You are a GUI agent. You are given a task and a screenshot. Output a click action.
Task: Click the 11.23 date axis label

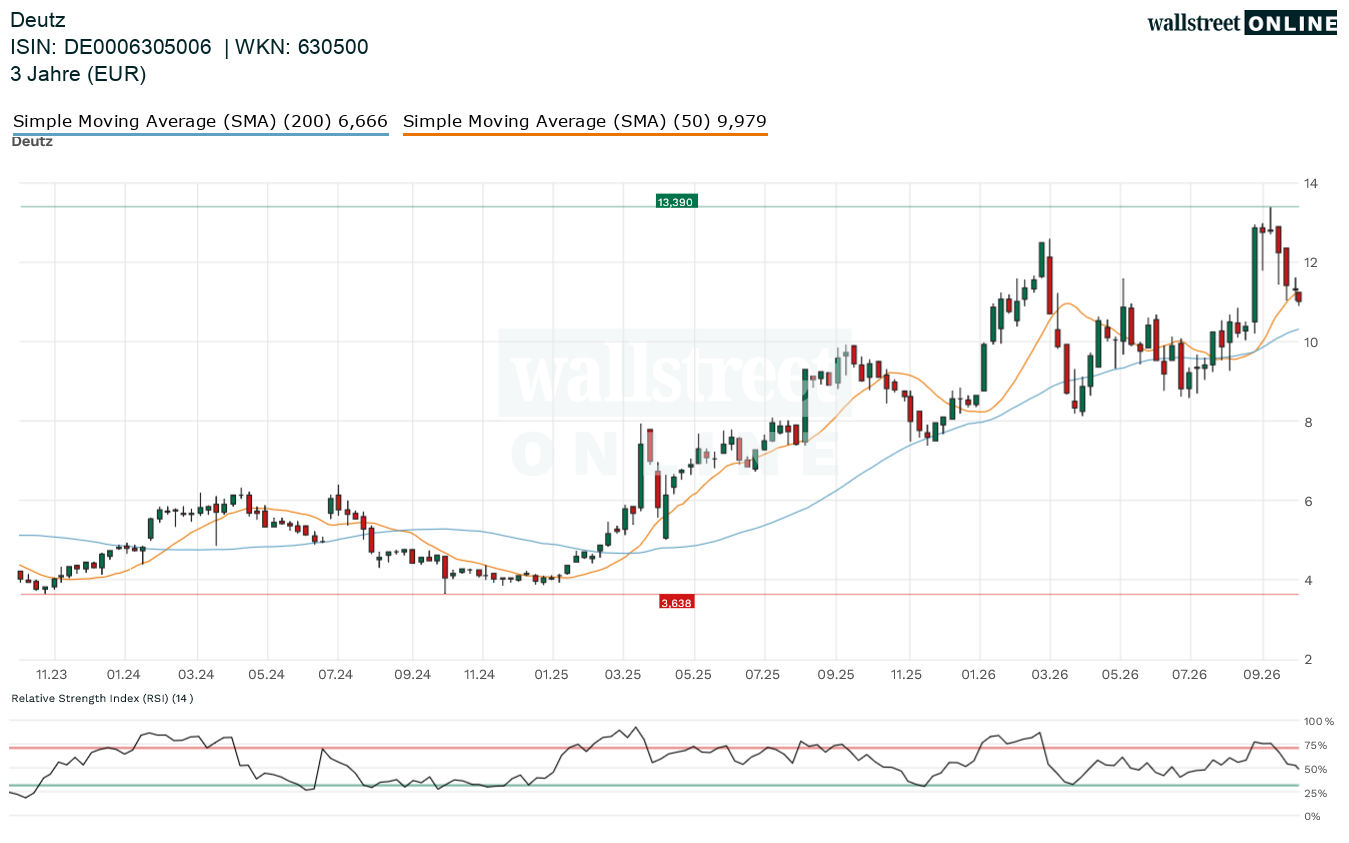point(52,675)
